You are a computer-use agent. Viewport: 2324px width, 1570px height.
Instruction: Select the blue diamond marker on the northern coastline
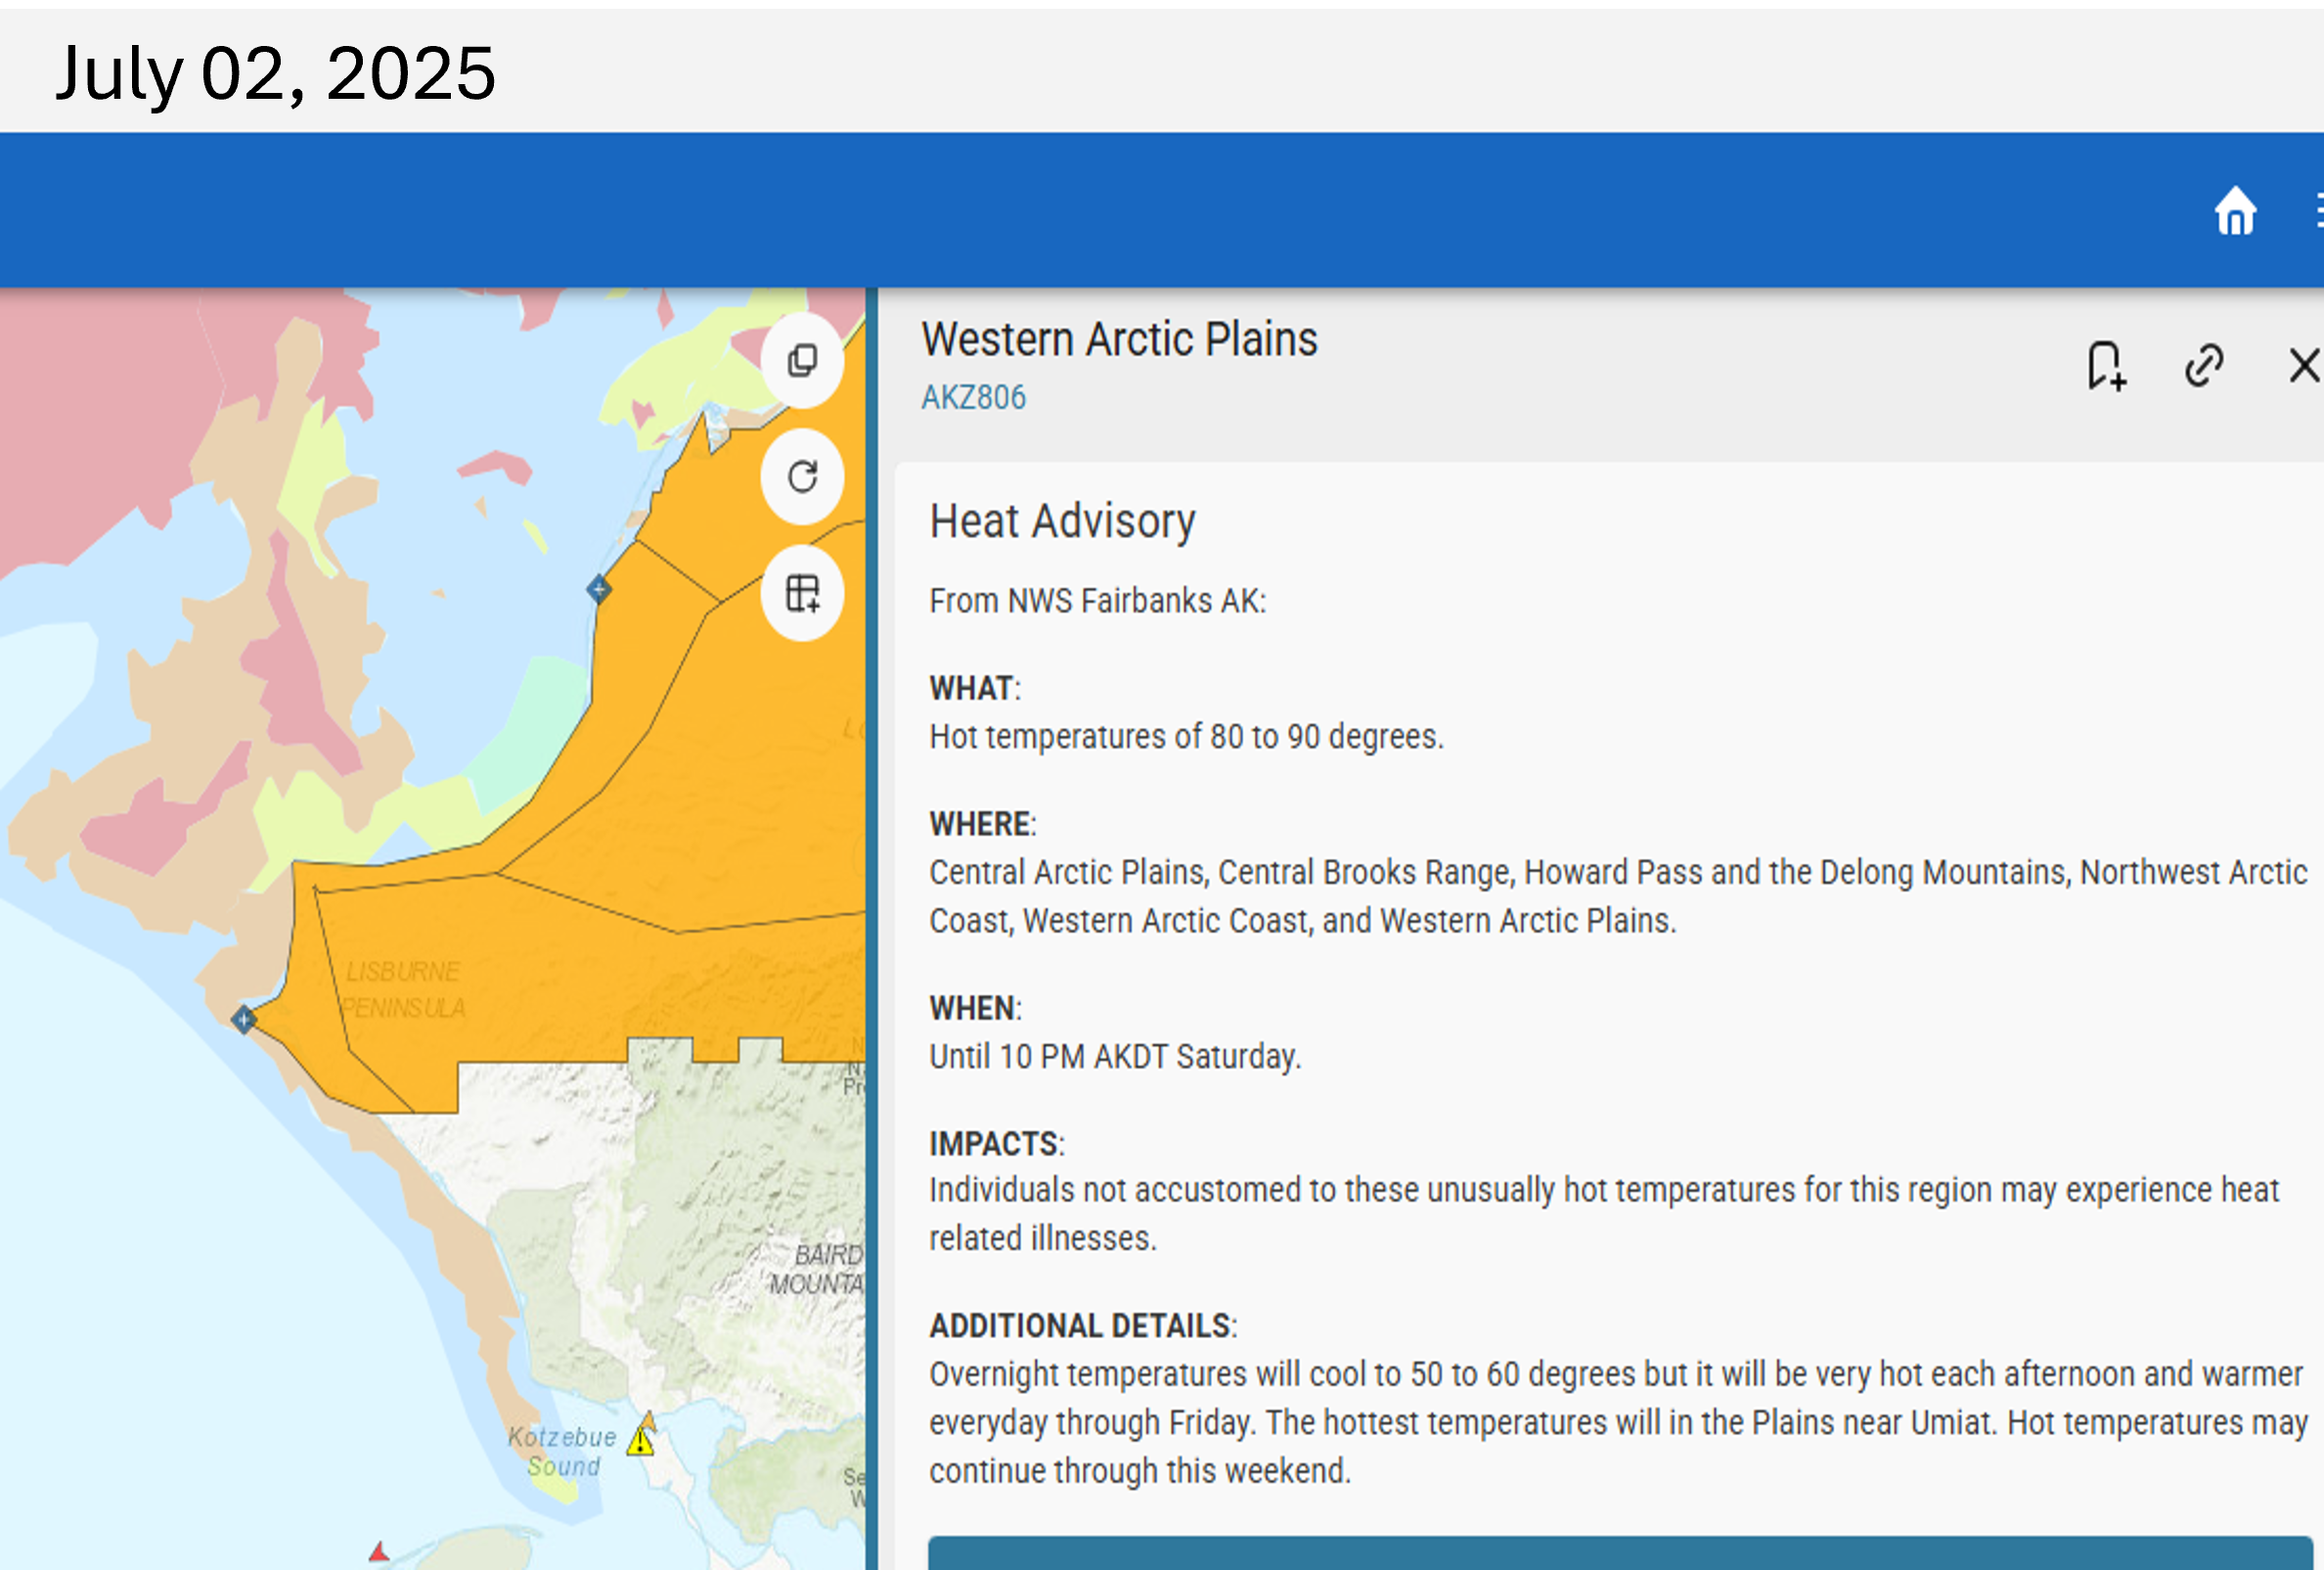tap(598, 589)
